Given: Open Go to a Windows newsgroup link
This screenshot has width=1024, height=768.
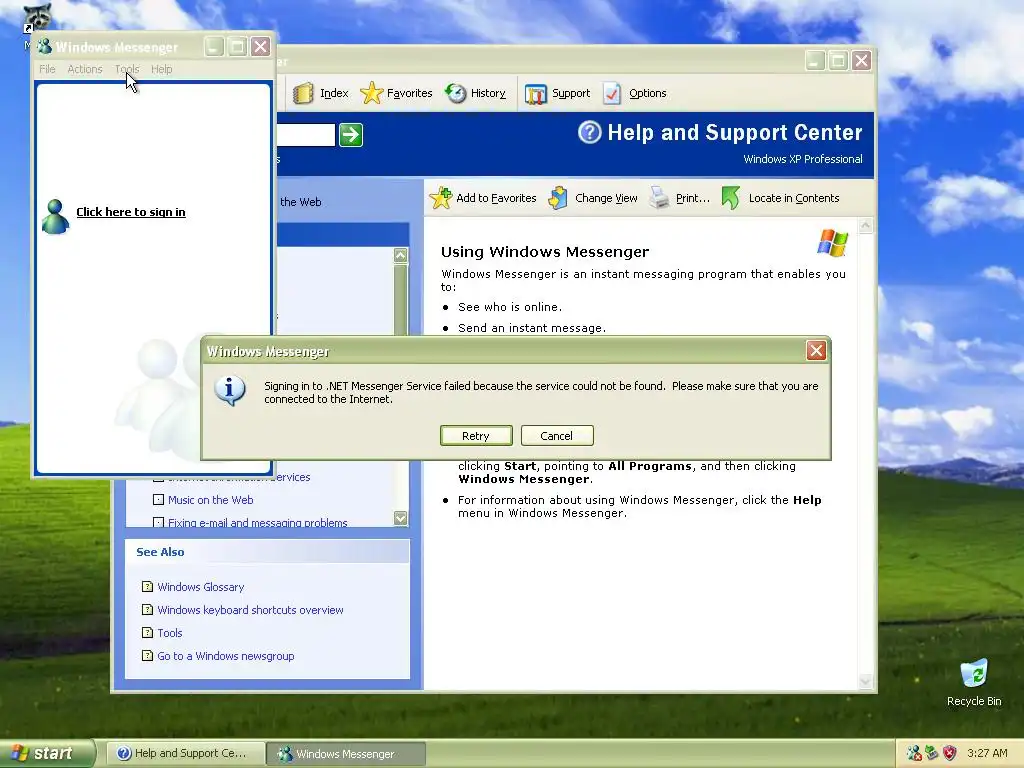Looking at the screenshot, I should click(225, 656).
